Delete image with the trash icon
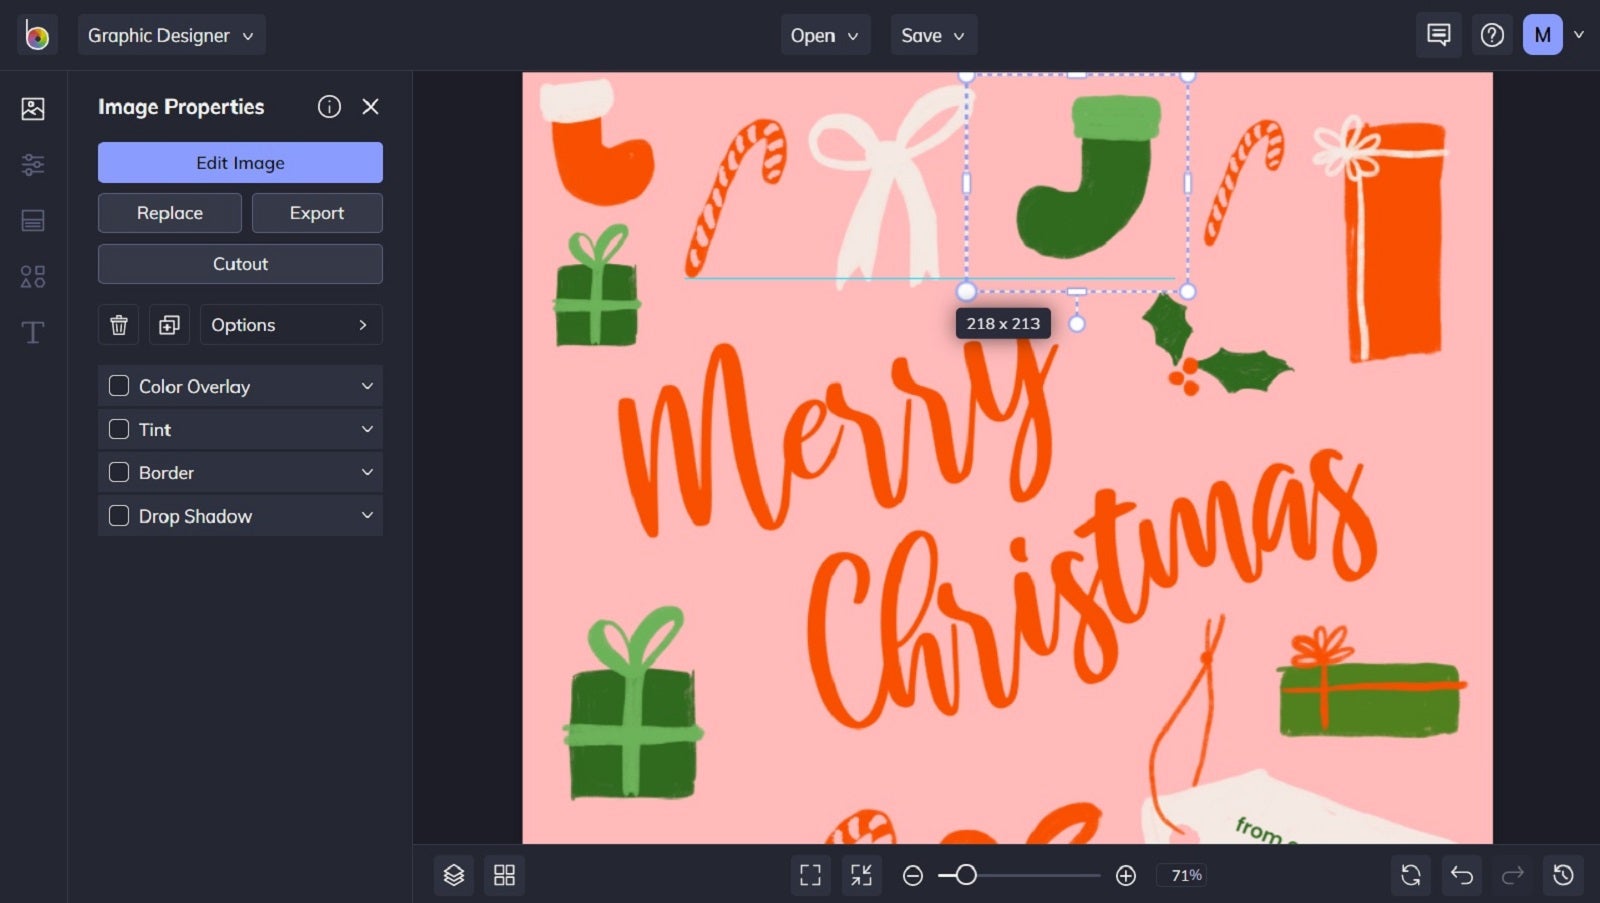 click(119, 325)
